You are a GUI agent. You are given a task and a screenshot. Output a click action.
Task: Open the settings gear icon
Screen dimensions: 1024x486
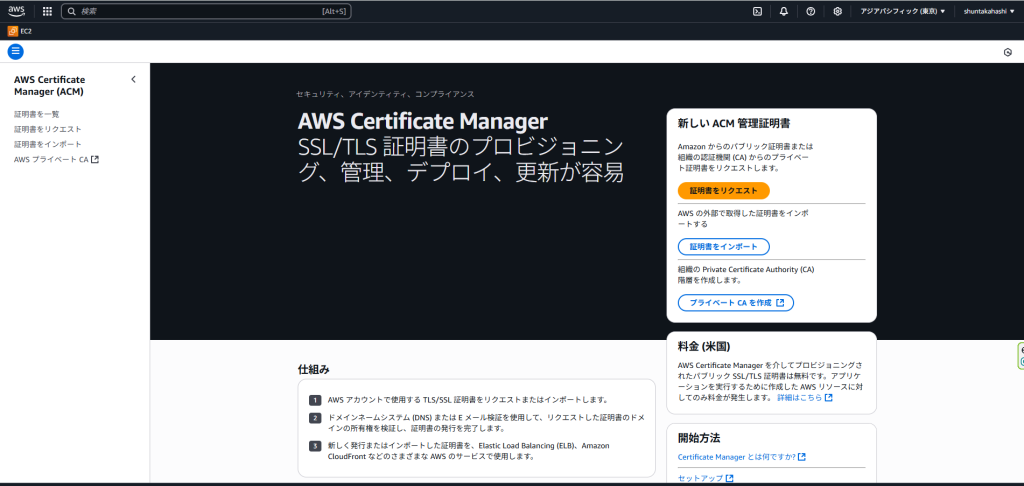point(837,11)
